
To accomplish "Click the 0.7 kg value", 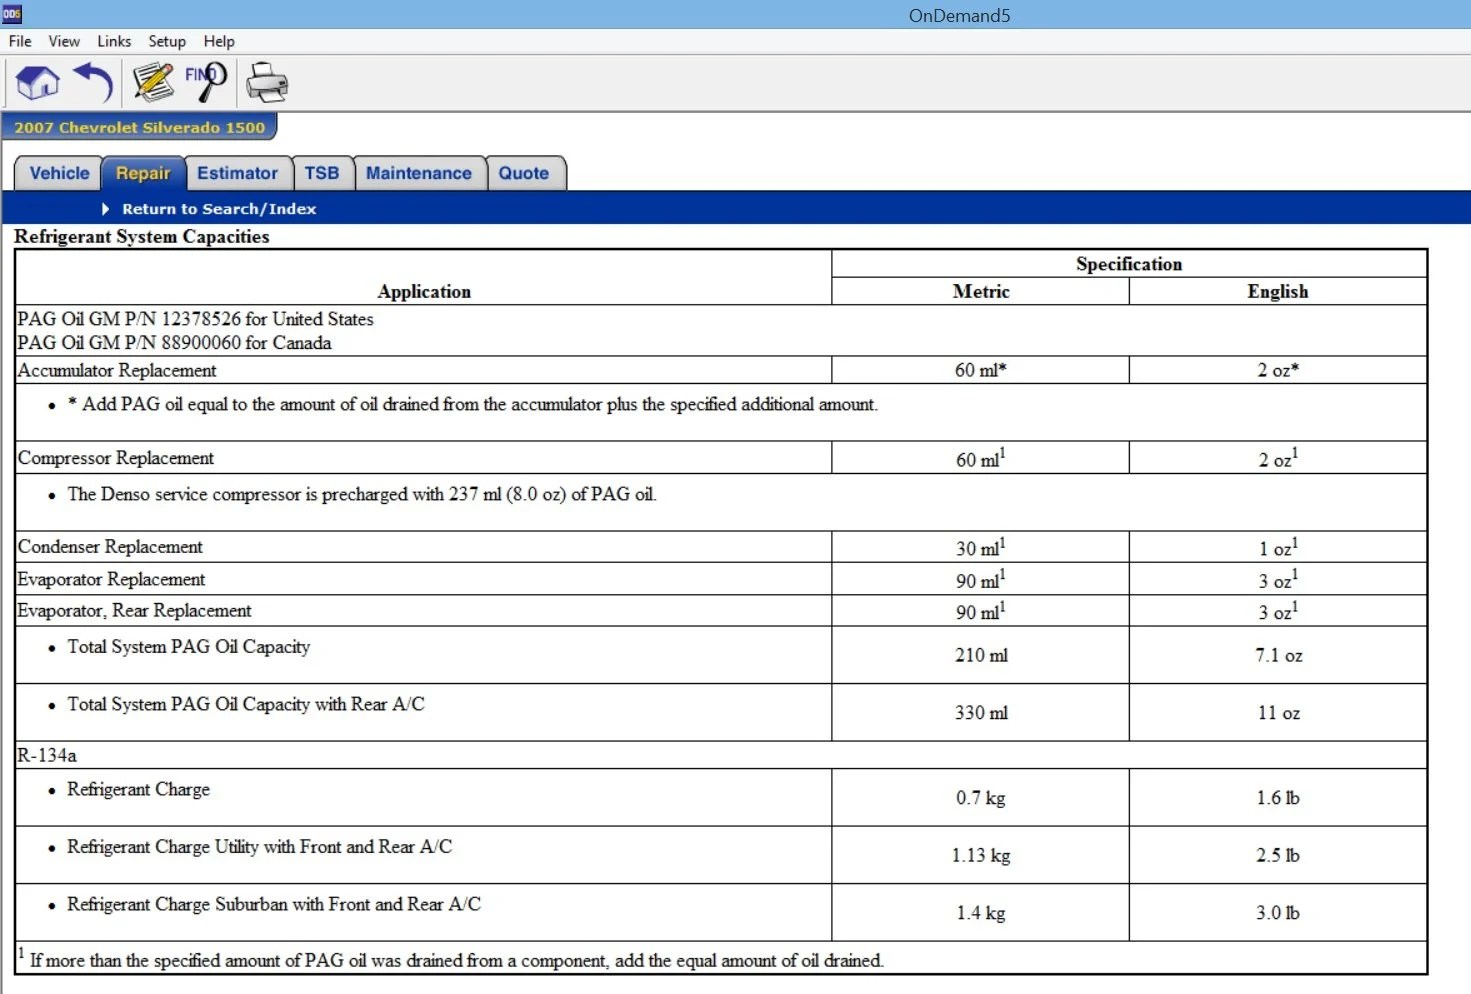I will point(981,798).
